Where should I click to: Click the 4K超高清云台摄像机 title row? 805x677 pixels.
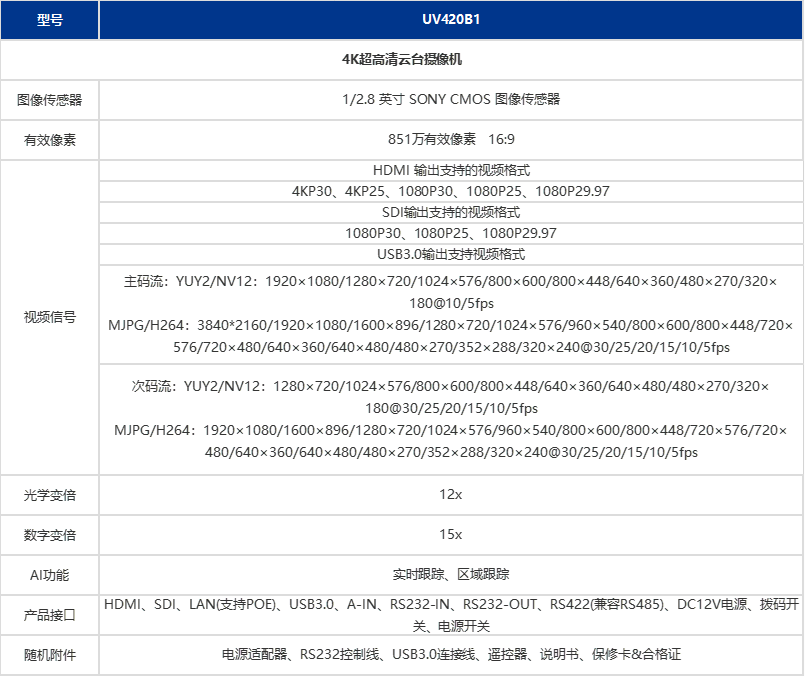point(402,59)
